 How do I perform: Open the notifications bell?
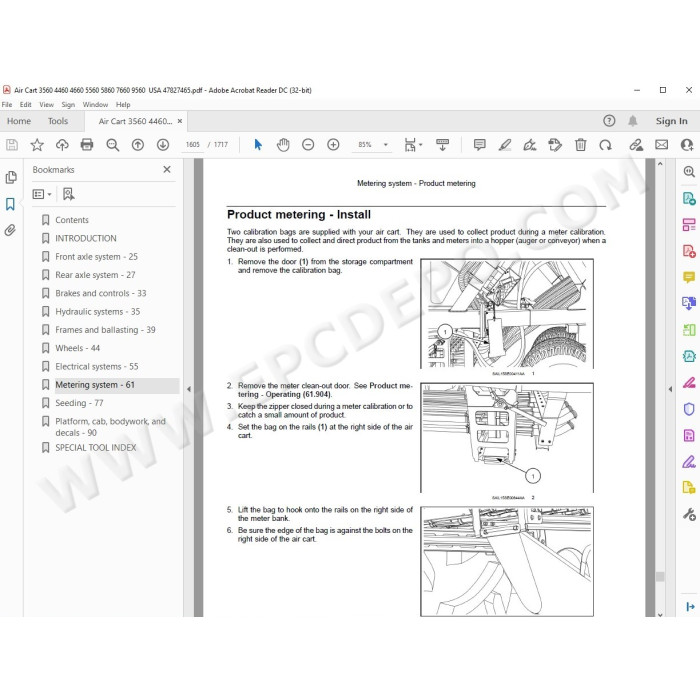point(633,121)
